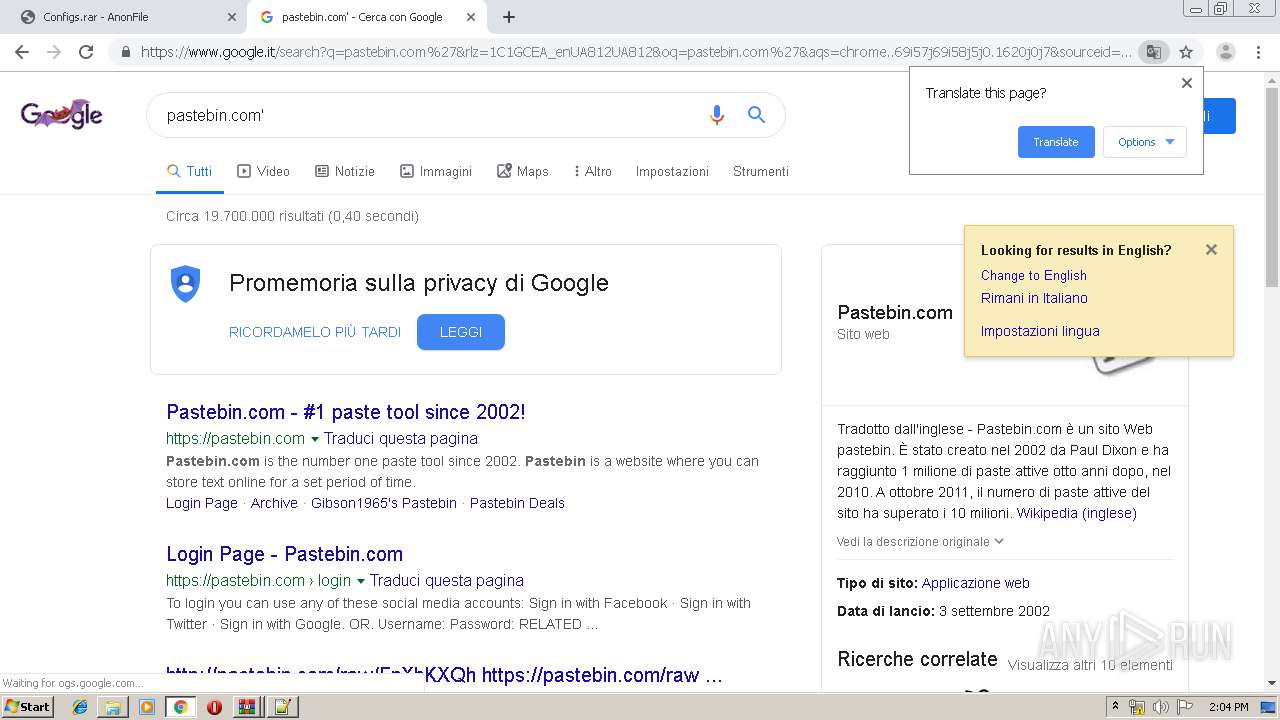Close the 'Configs.rar - AnonFile' tab
1280x720 pixels.
tap(232, 17)
